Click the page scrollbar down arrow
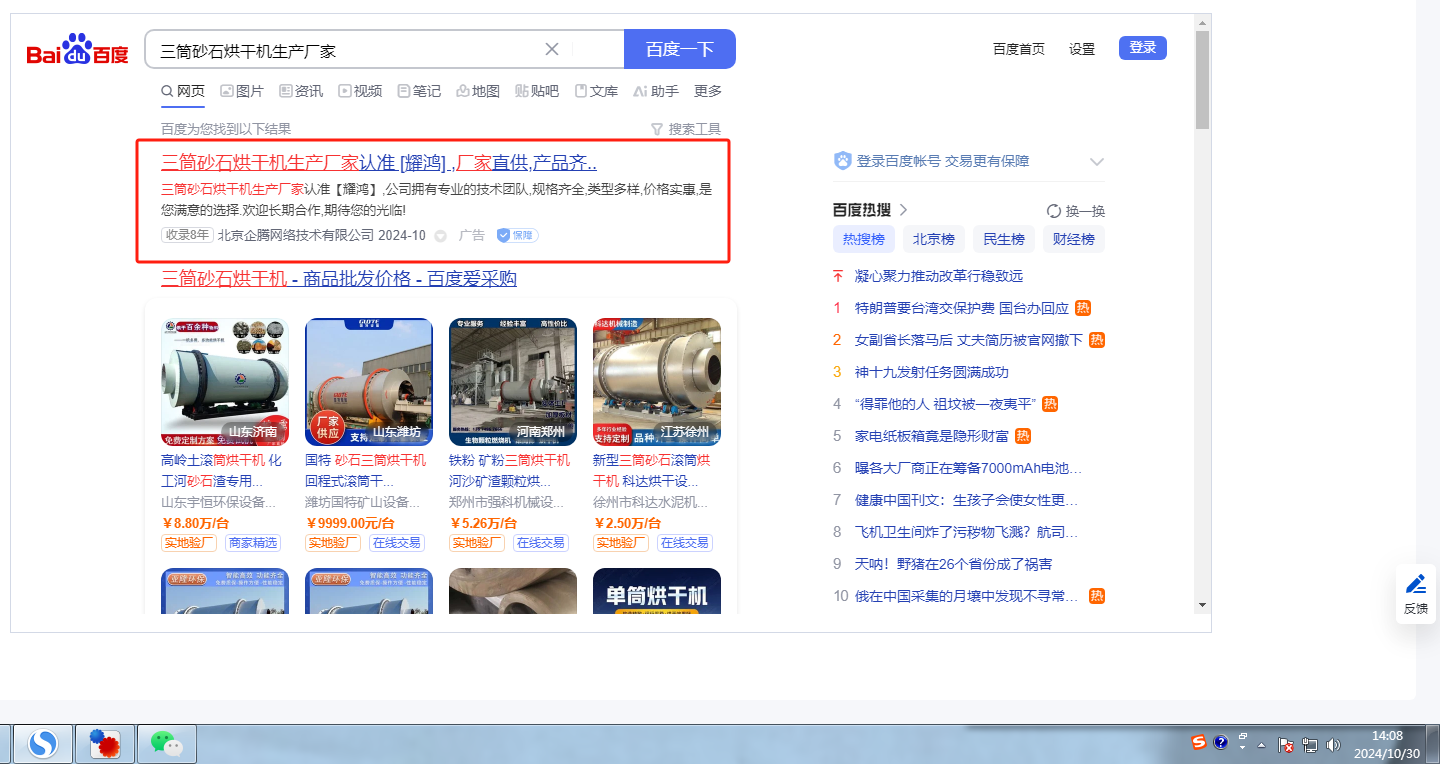This screenshot has width=1440, height=764. (x=1202, y=605)
